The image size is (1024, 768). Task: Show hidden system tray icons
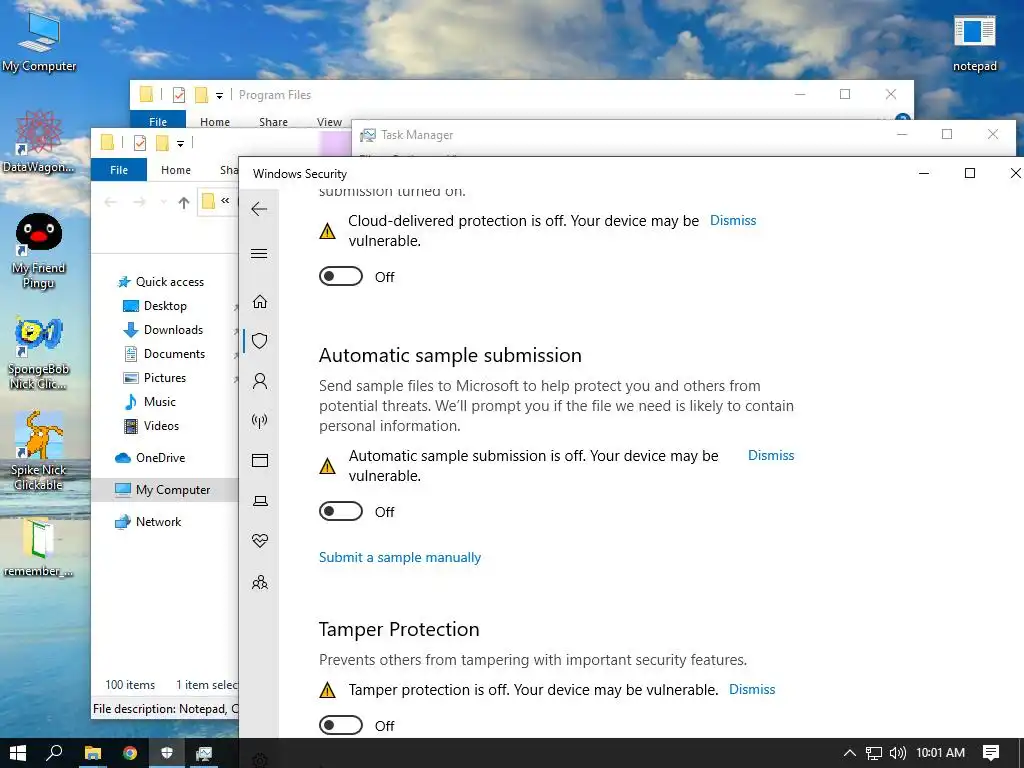point(849,753)
